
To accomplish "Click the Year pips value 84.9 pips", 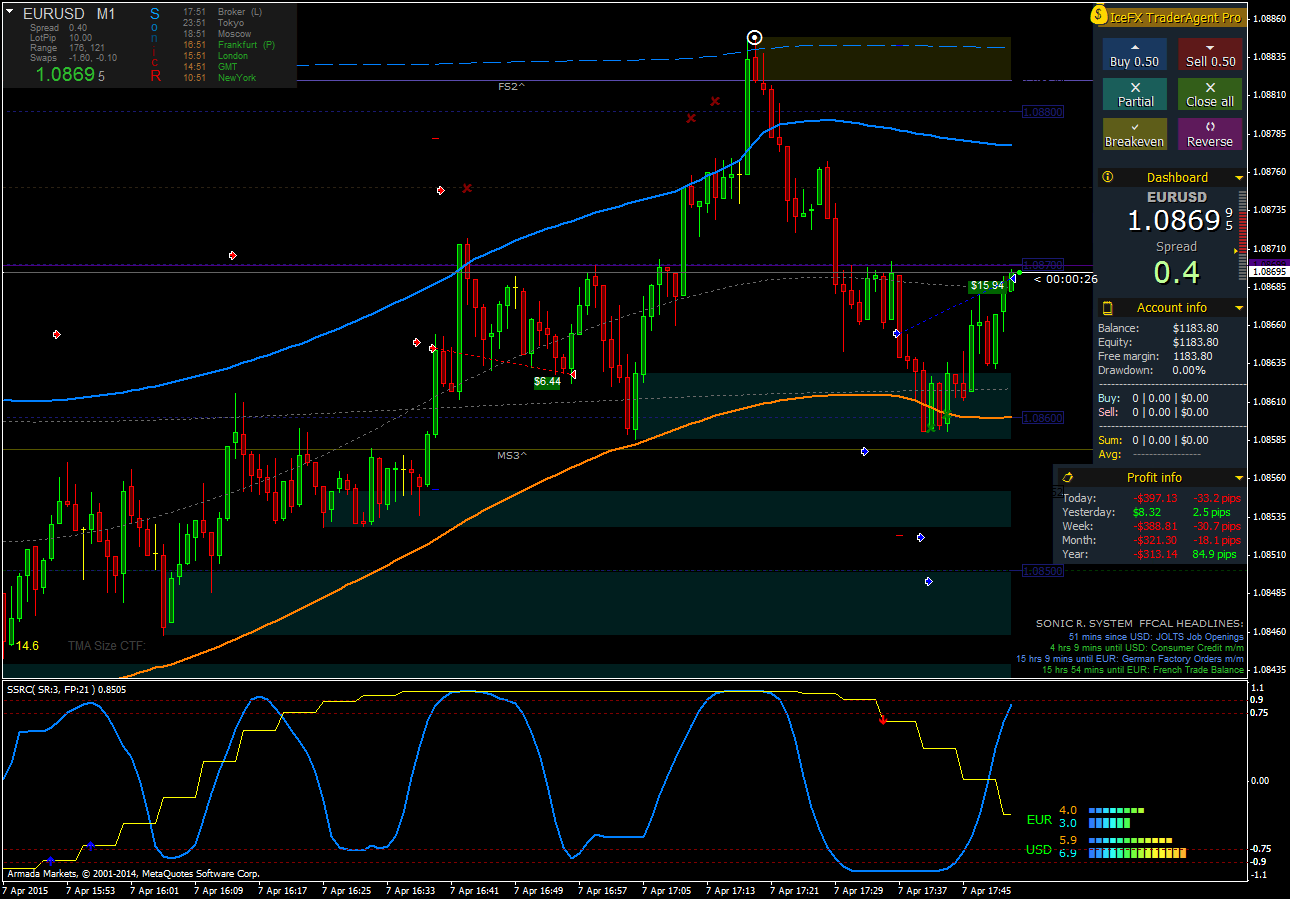I will pyautogui.click(x=1214, y=554).
